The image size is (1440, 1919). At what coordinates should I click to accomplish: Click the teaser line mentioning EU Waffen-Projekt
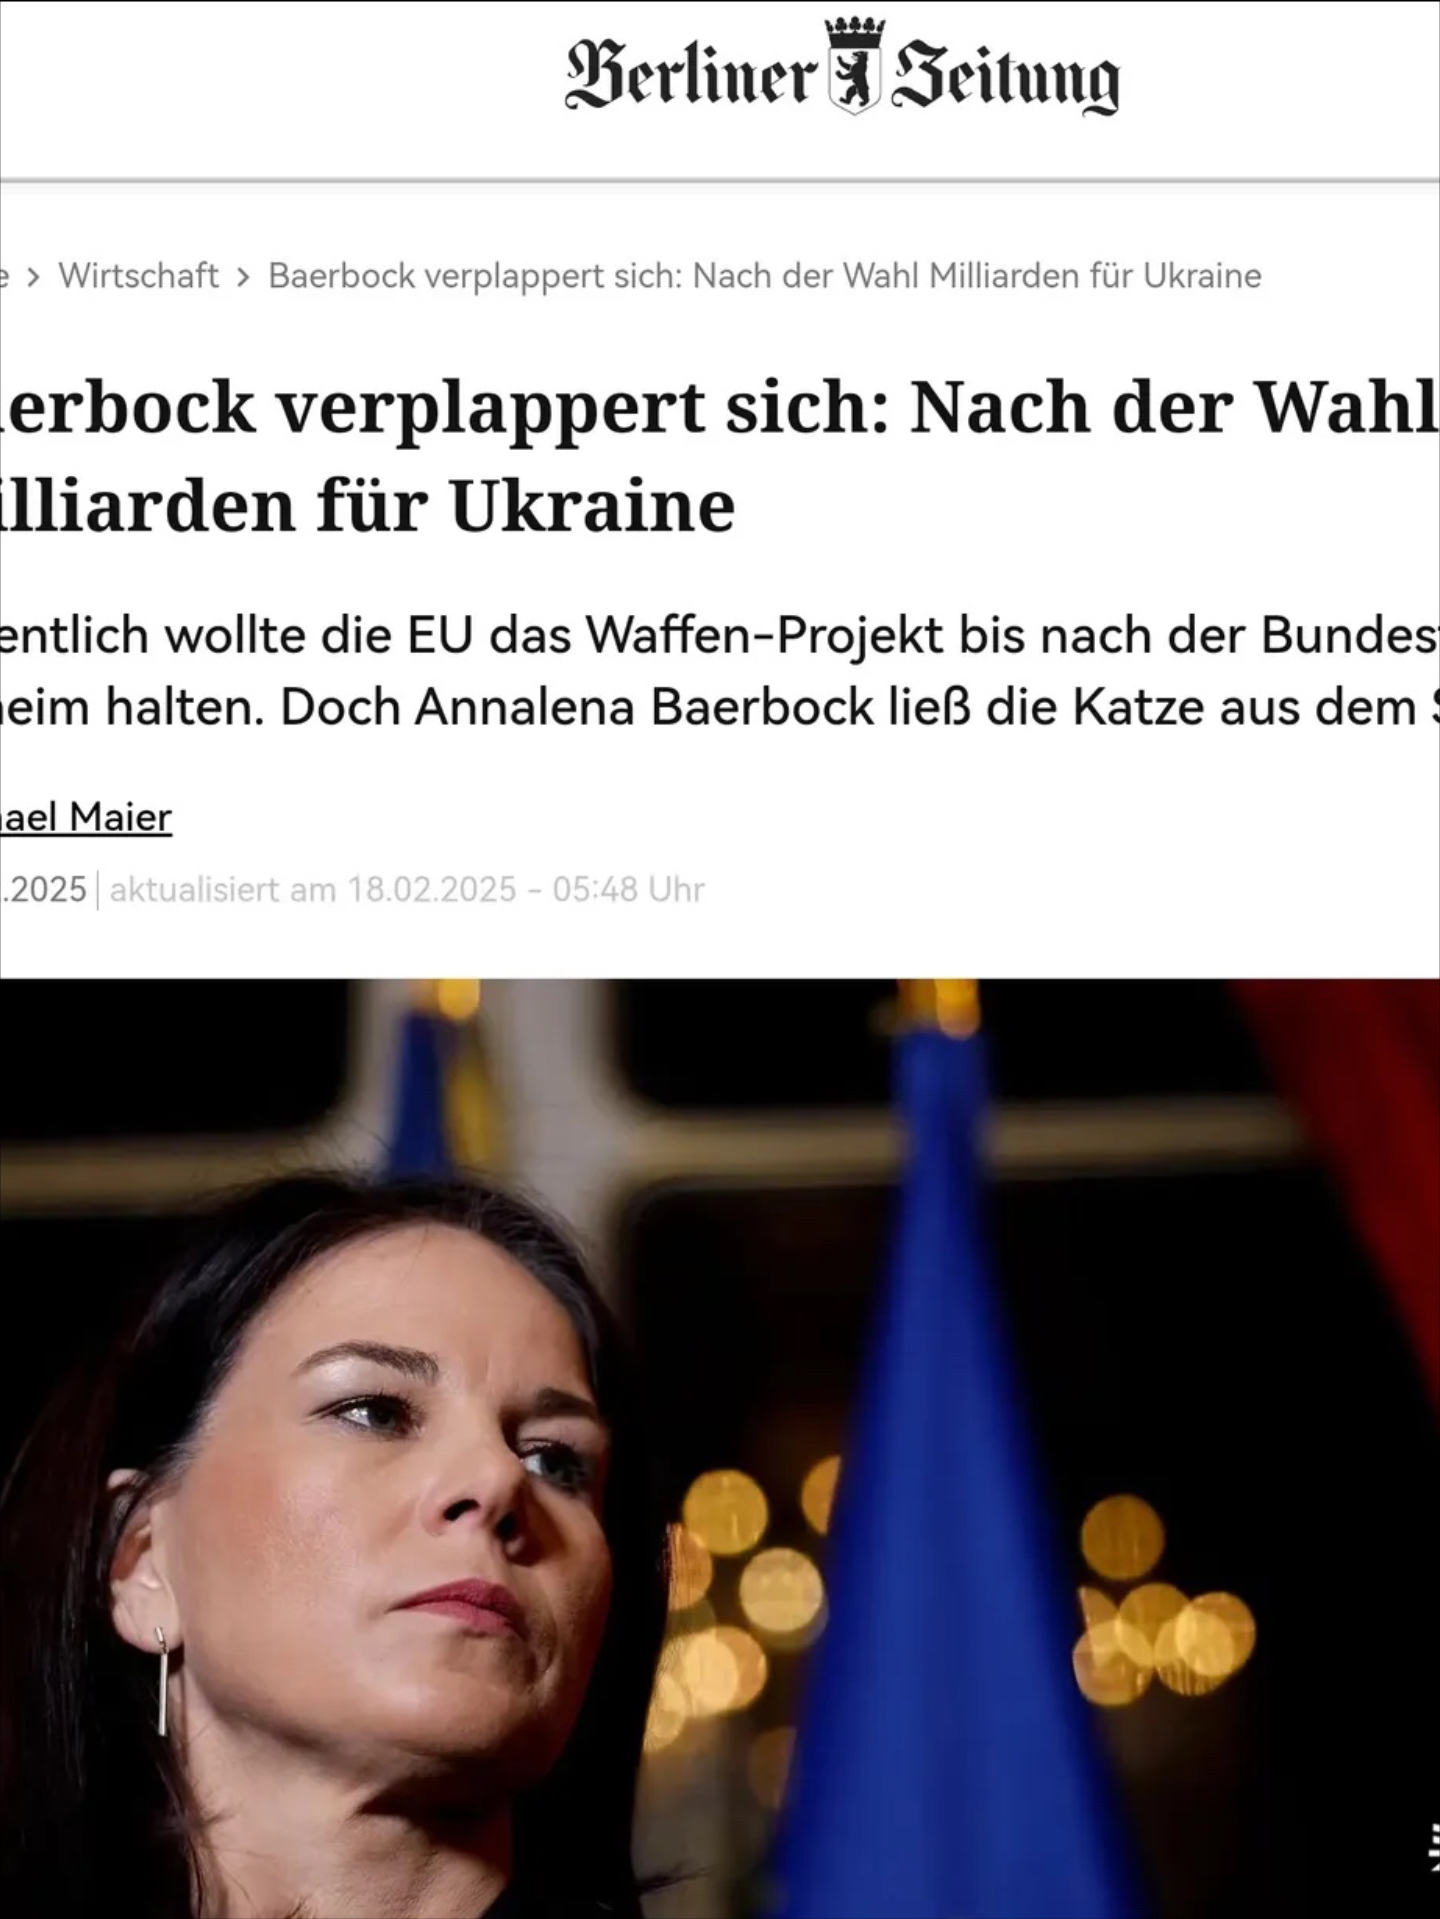720,636
